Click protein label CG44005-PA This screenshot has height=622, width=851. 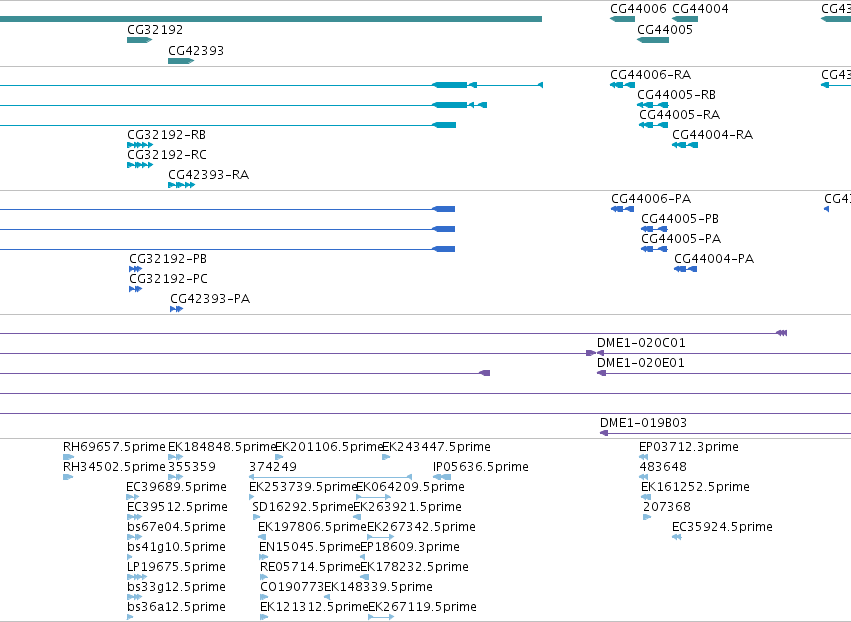click(681, 239)
